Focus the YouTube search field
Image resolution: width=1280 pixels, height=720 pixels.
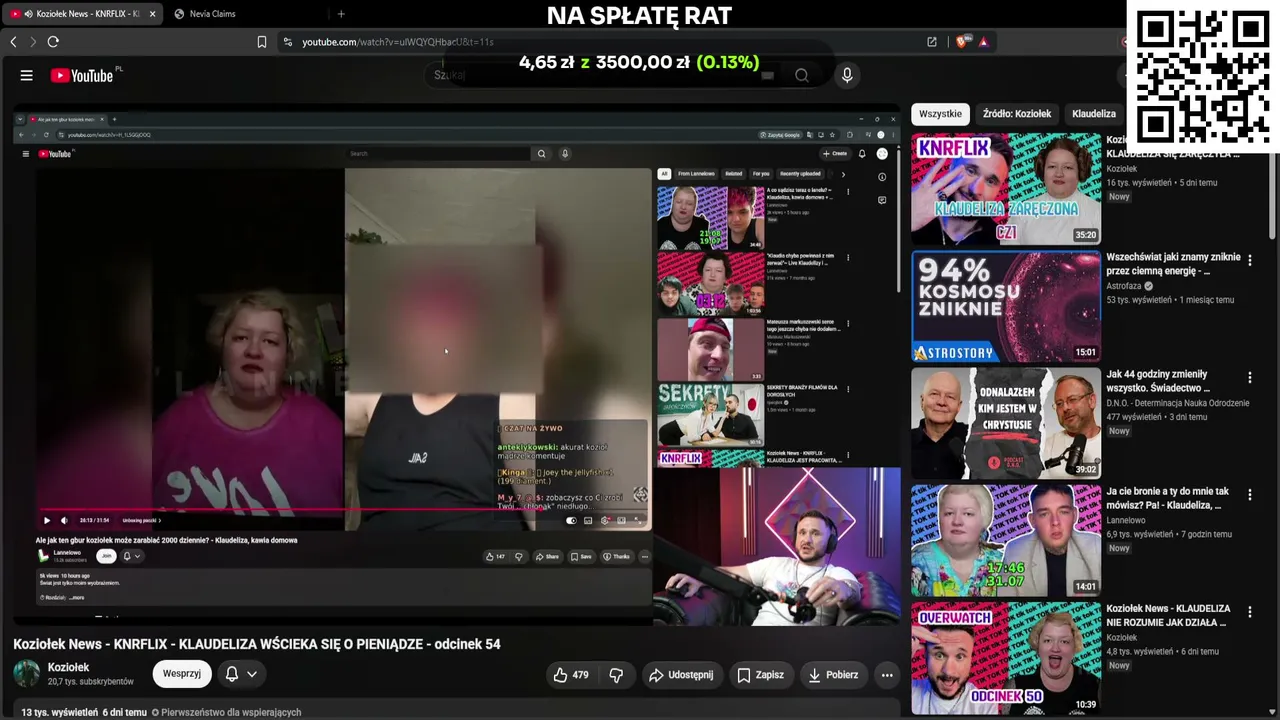(x=606, y=75)
